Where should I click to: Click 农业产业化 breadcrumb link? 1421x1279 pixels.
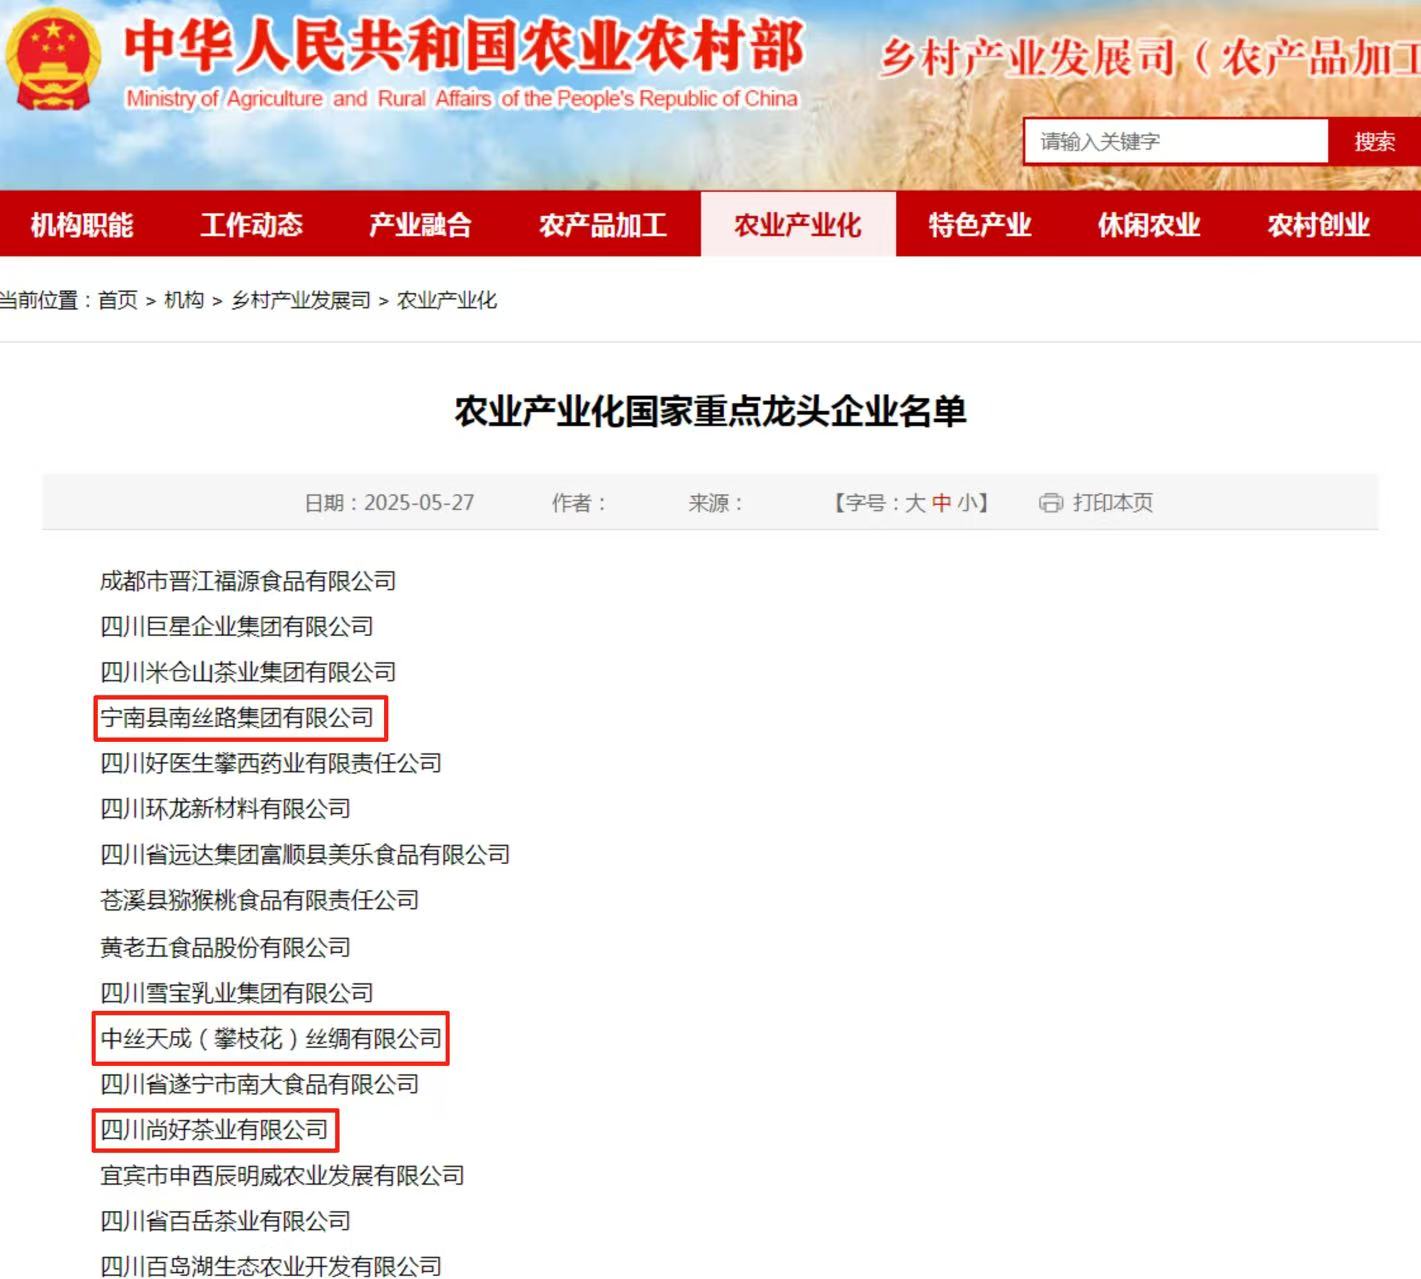(x=447, y=300)
